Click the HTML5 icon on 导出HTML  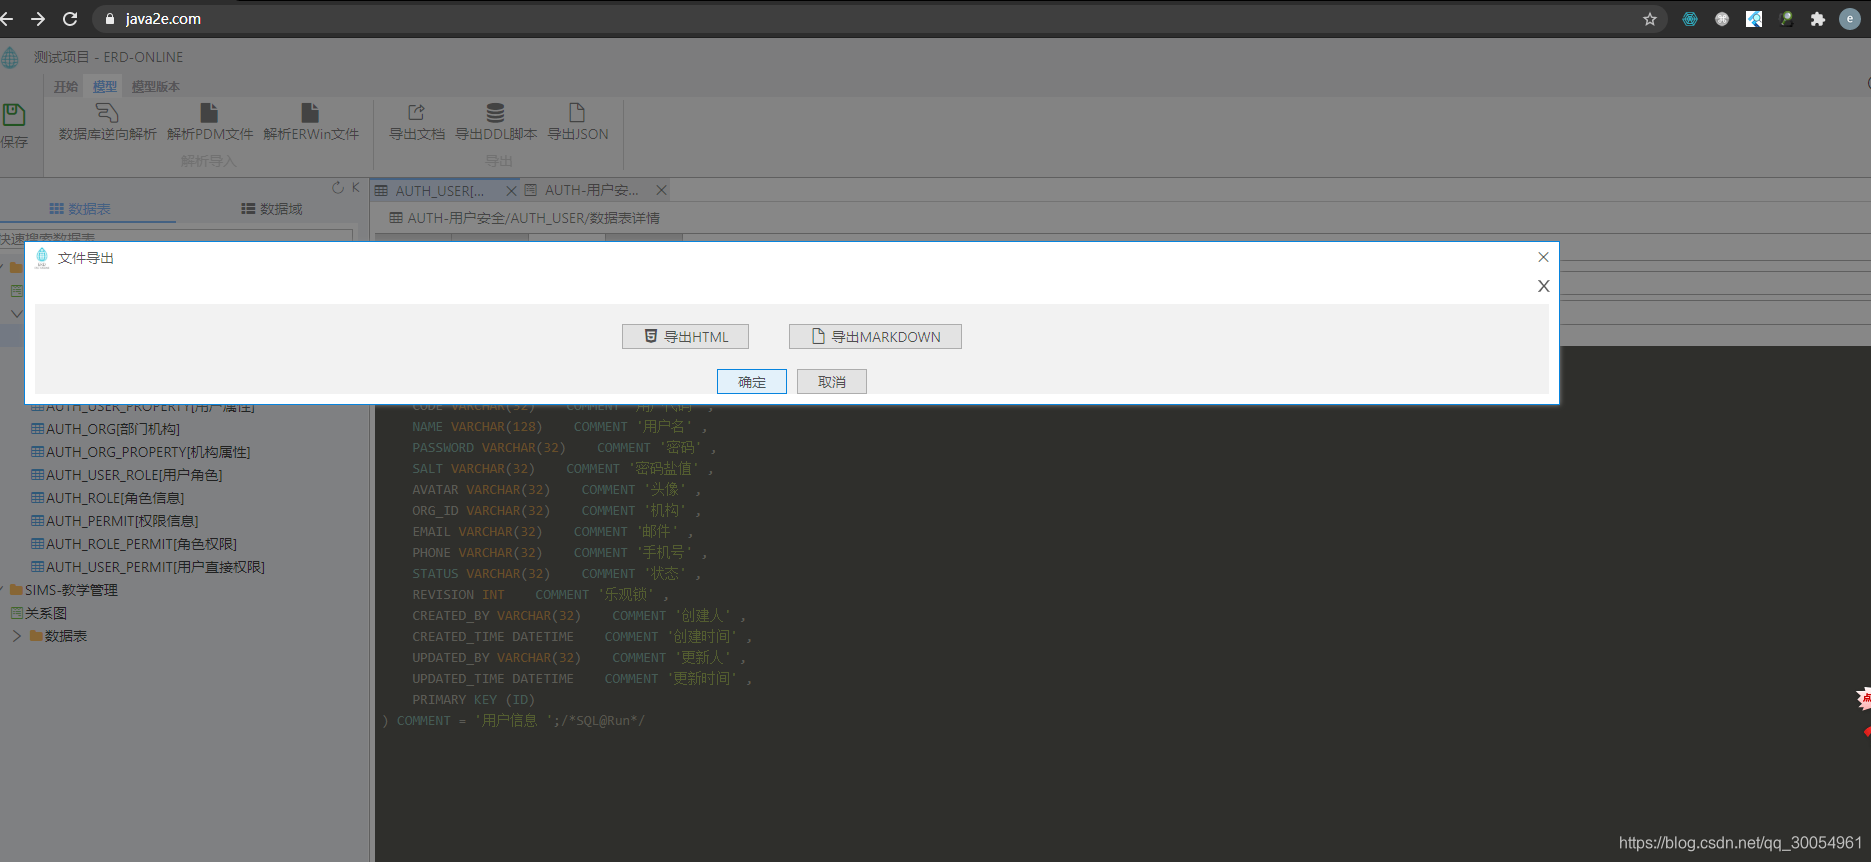pos(651,336)
